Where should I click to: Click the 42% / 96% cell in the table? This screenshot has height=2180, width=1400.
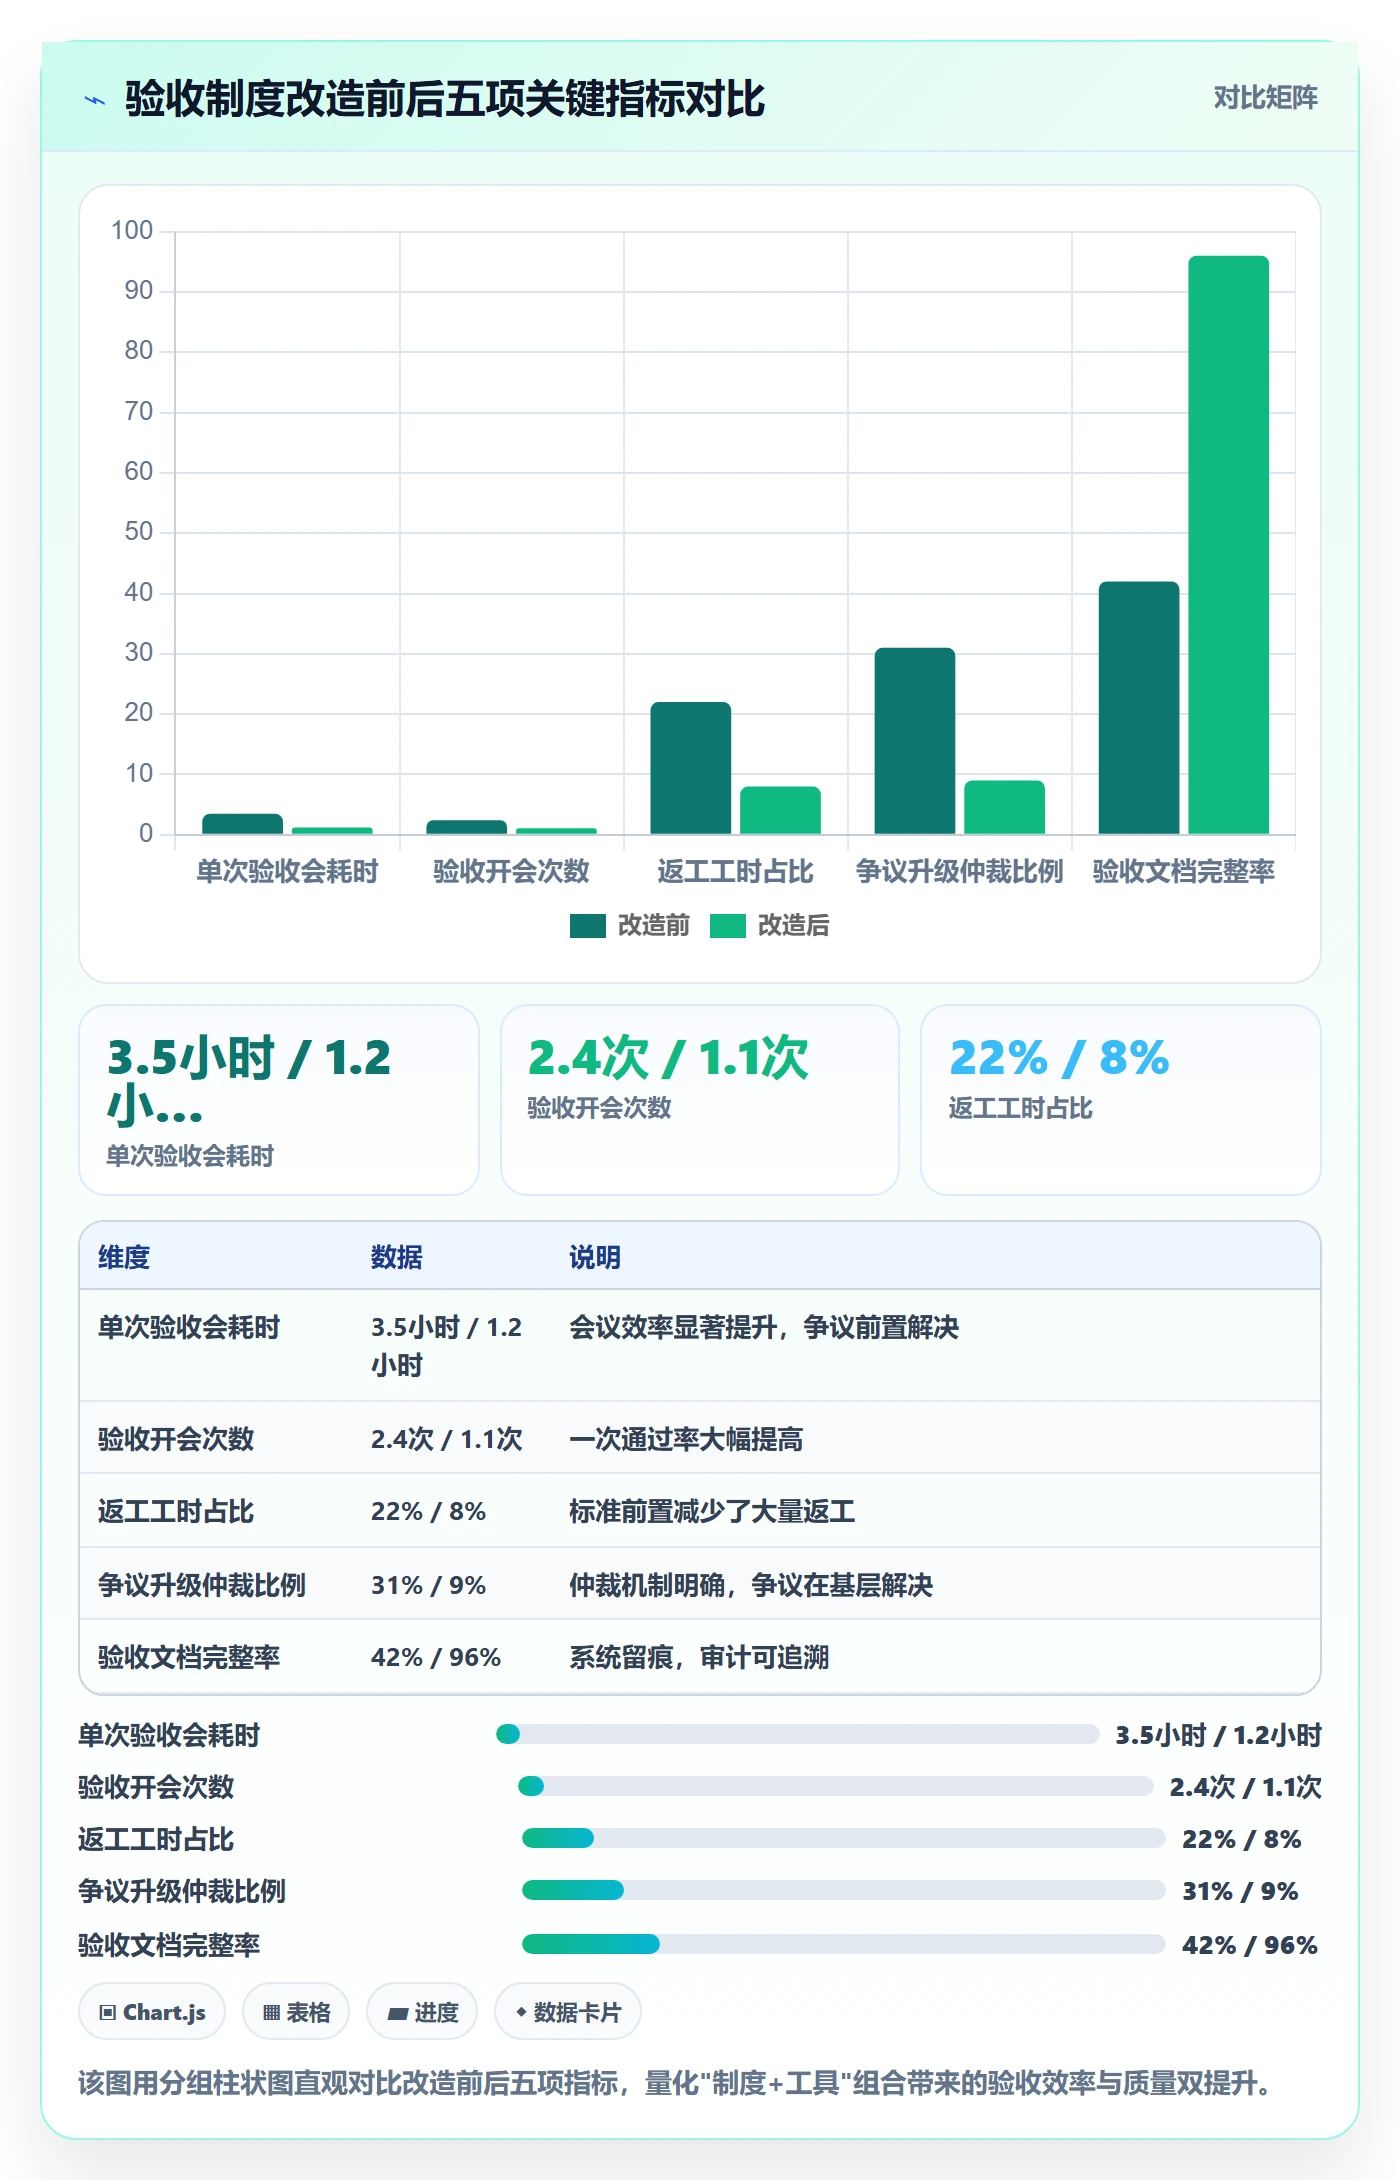(x=436, y=1657)
